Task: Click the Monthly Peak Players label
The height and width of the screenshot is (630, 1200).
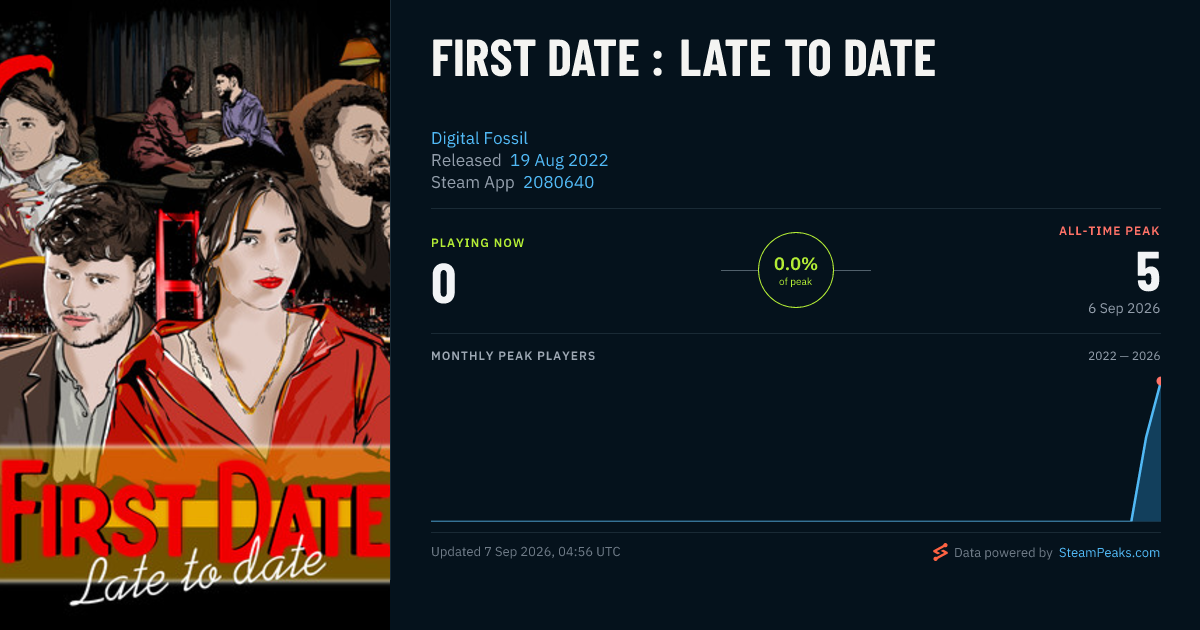Action: tap(513, 356)
